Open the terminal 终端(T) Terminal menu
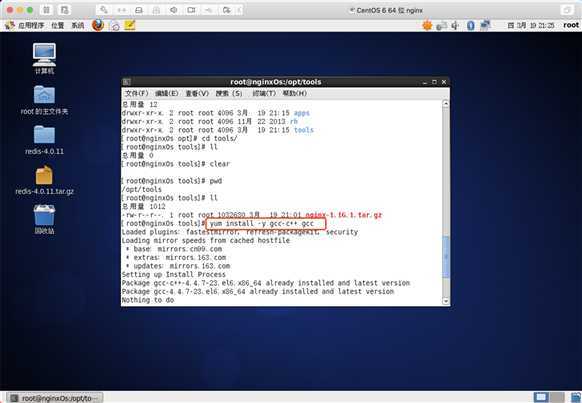Viewport: 582px width, 403px height. tap(264, 93)
